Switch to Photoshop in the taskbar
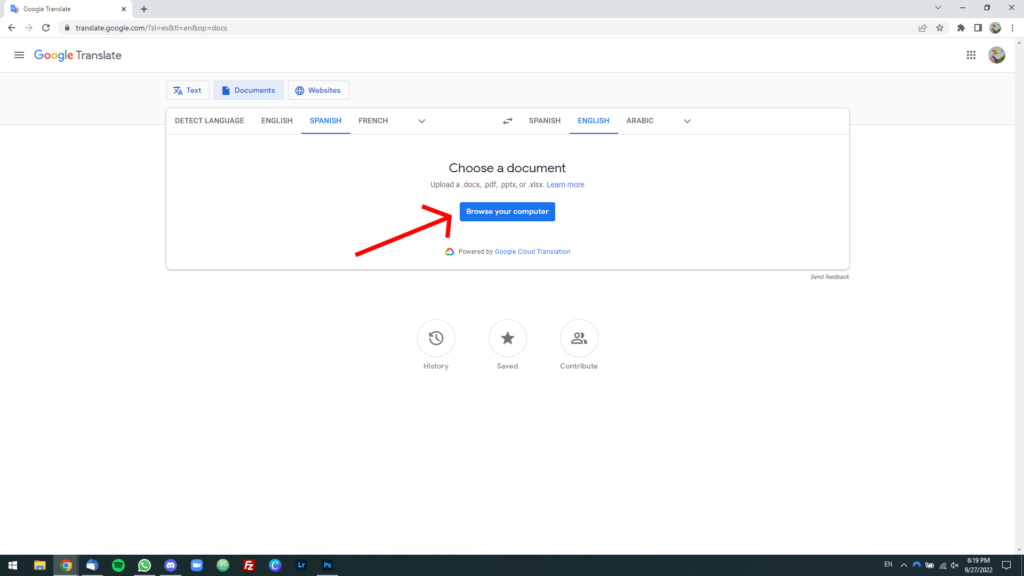 click(327, 566)
